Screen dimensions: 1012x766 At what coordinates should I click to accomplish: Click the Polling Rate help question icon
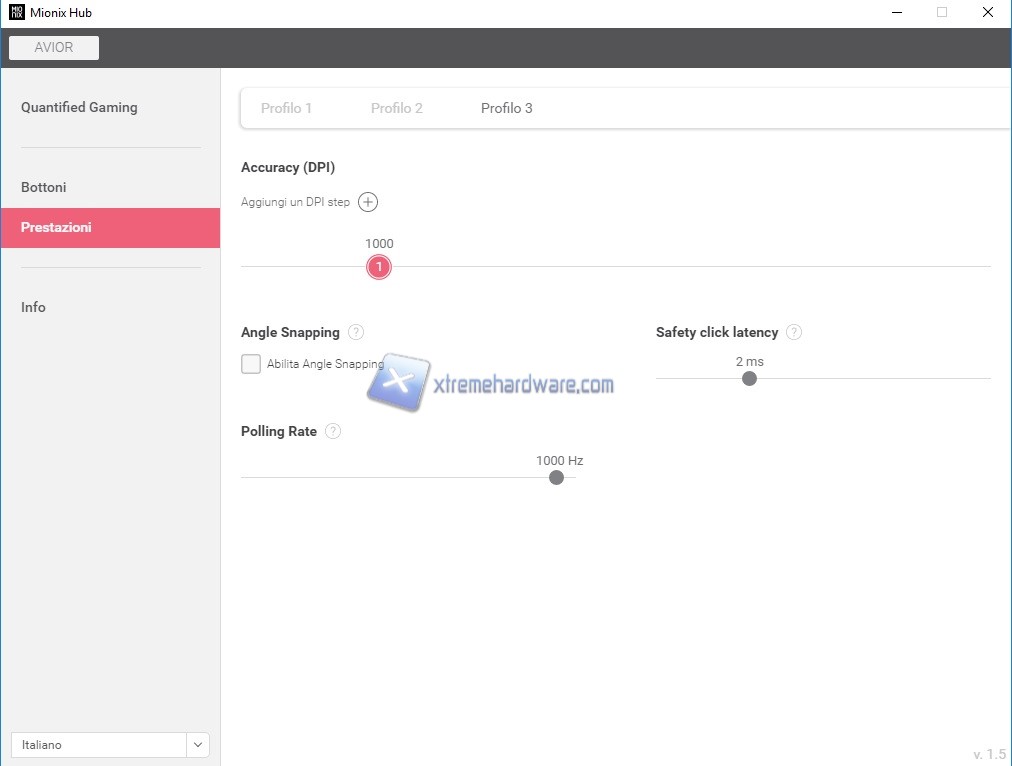(x=333, y=431)
